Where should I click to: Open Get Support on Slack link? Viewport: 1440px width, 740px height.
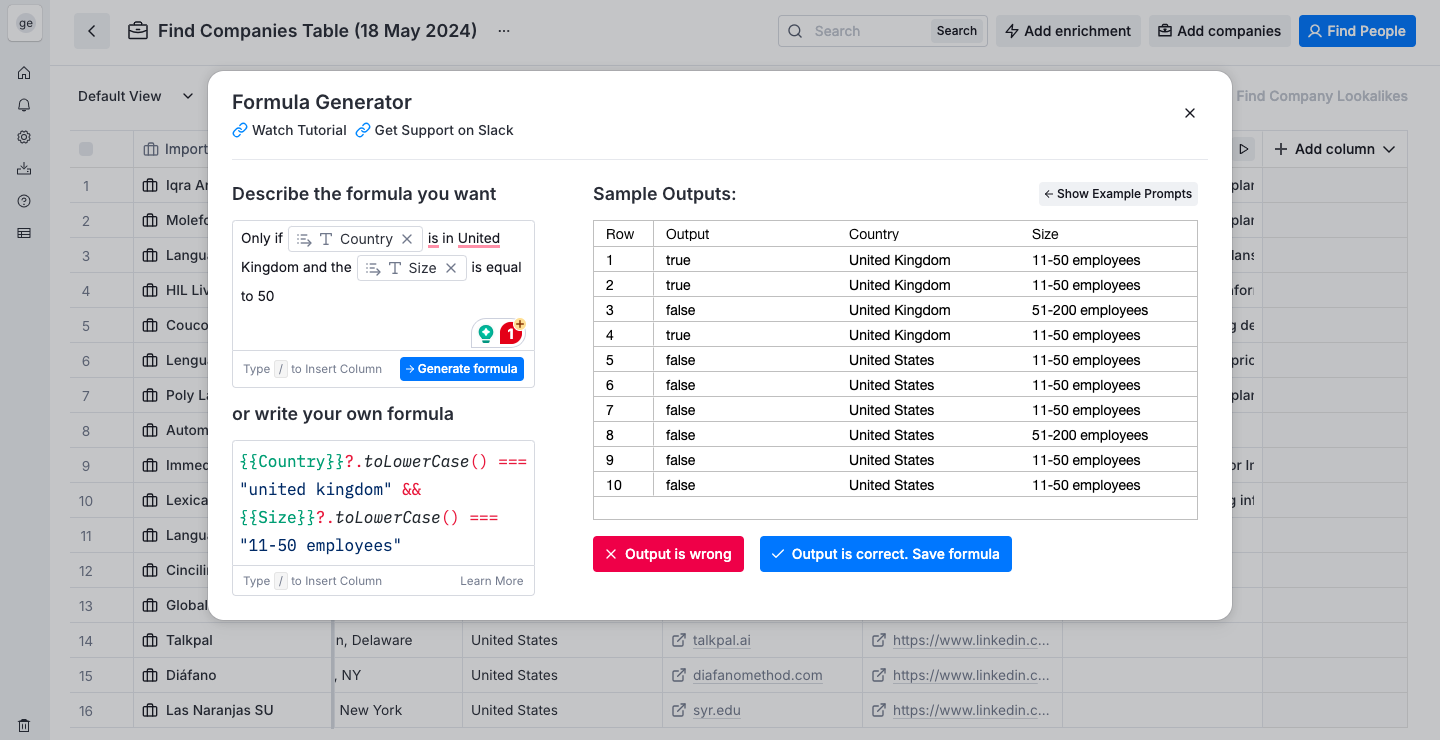pyautogui.click(x=435, y=130)
